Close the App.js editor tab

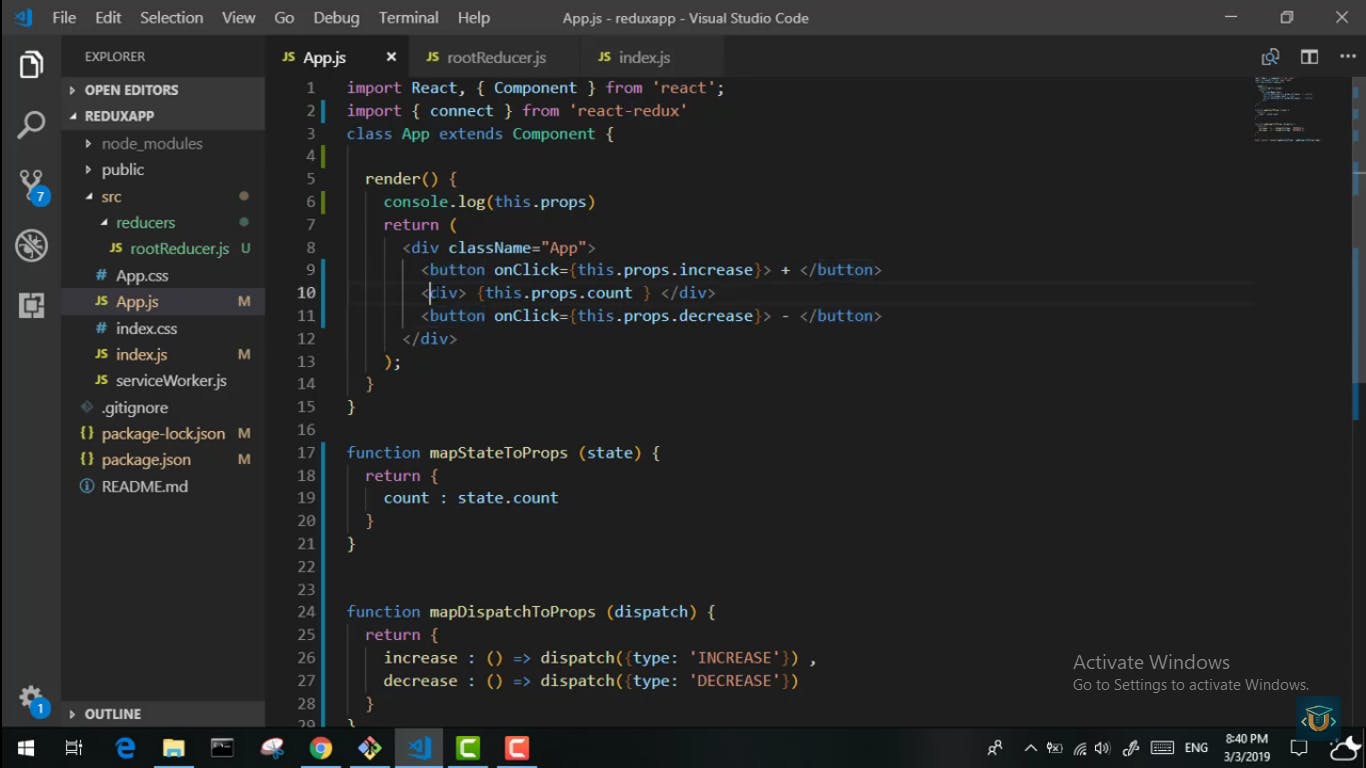(x=391, y=57)
